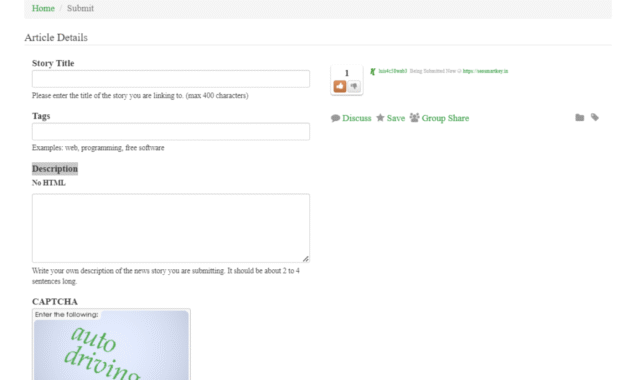Click the Save link
This screenshot has height=380, width=630.
[x=396, y=118]
